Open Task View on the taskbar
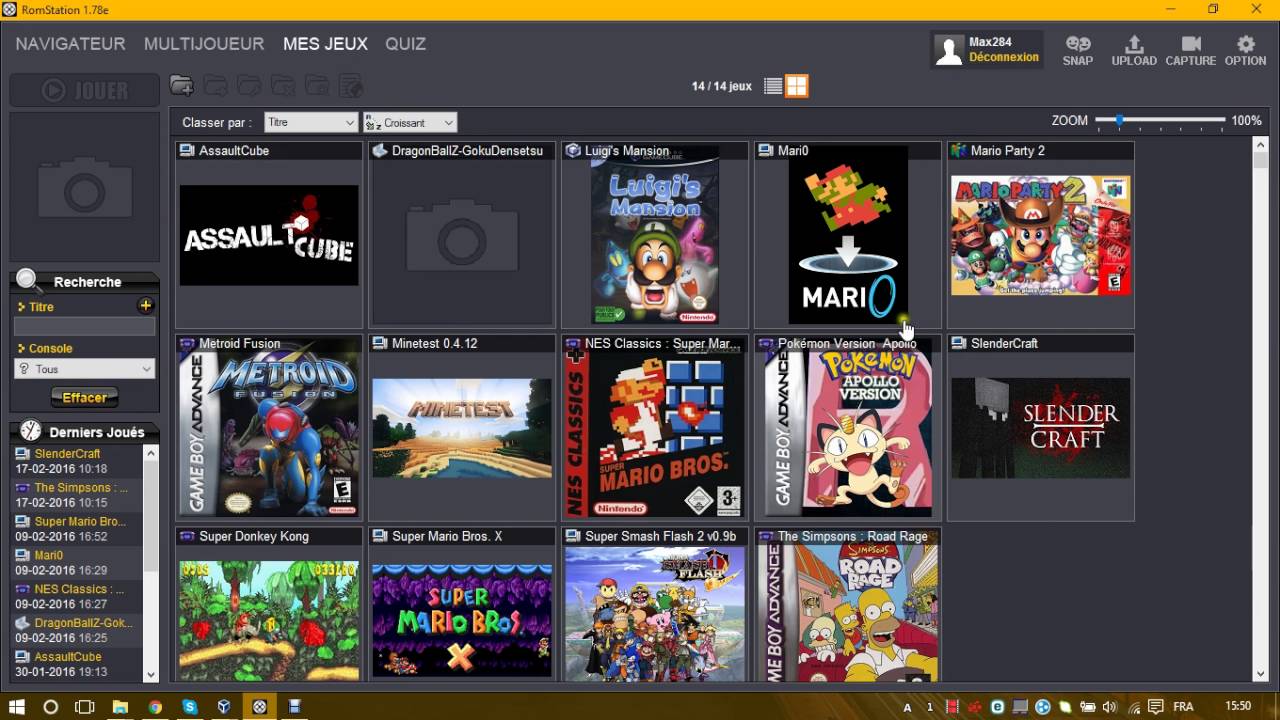 tap(85, 707)
